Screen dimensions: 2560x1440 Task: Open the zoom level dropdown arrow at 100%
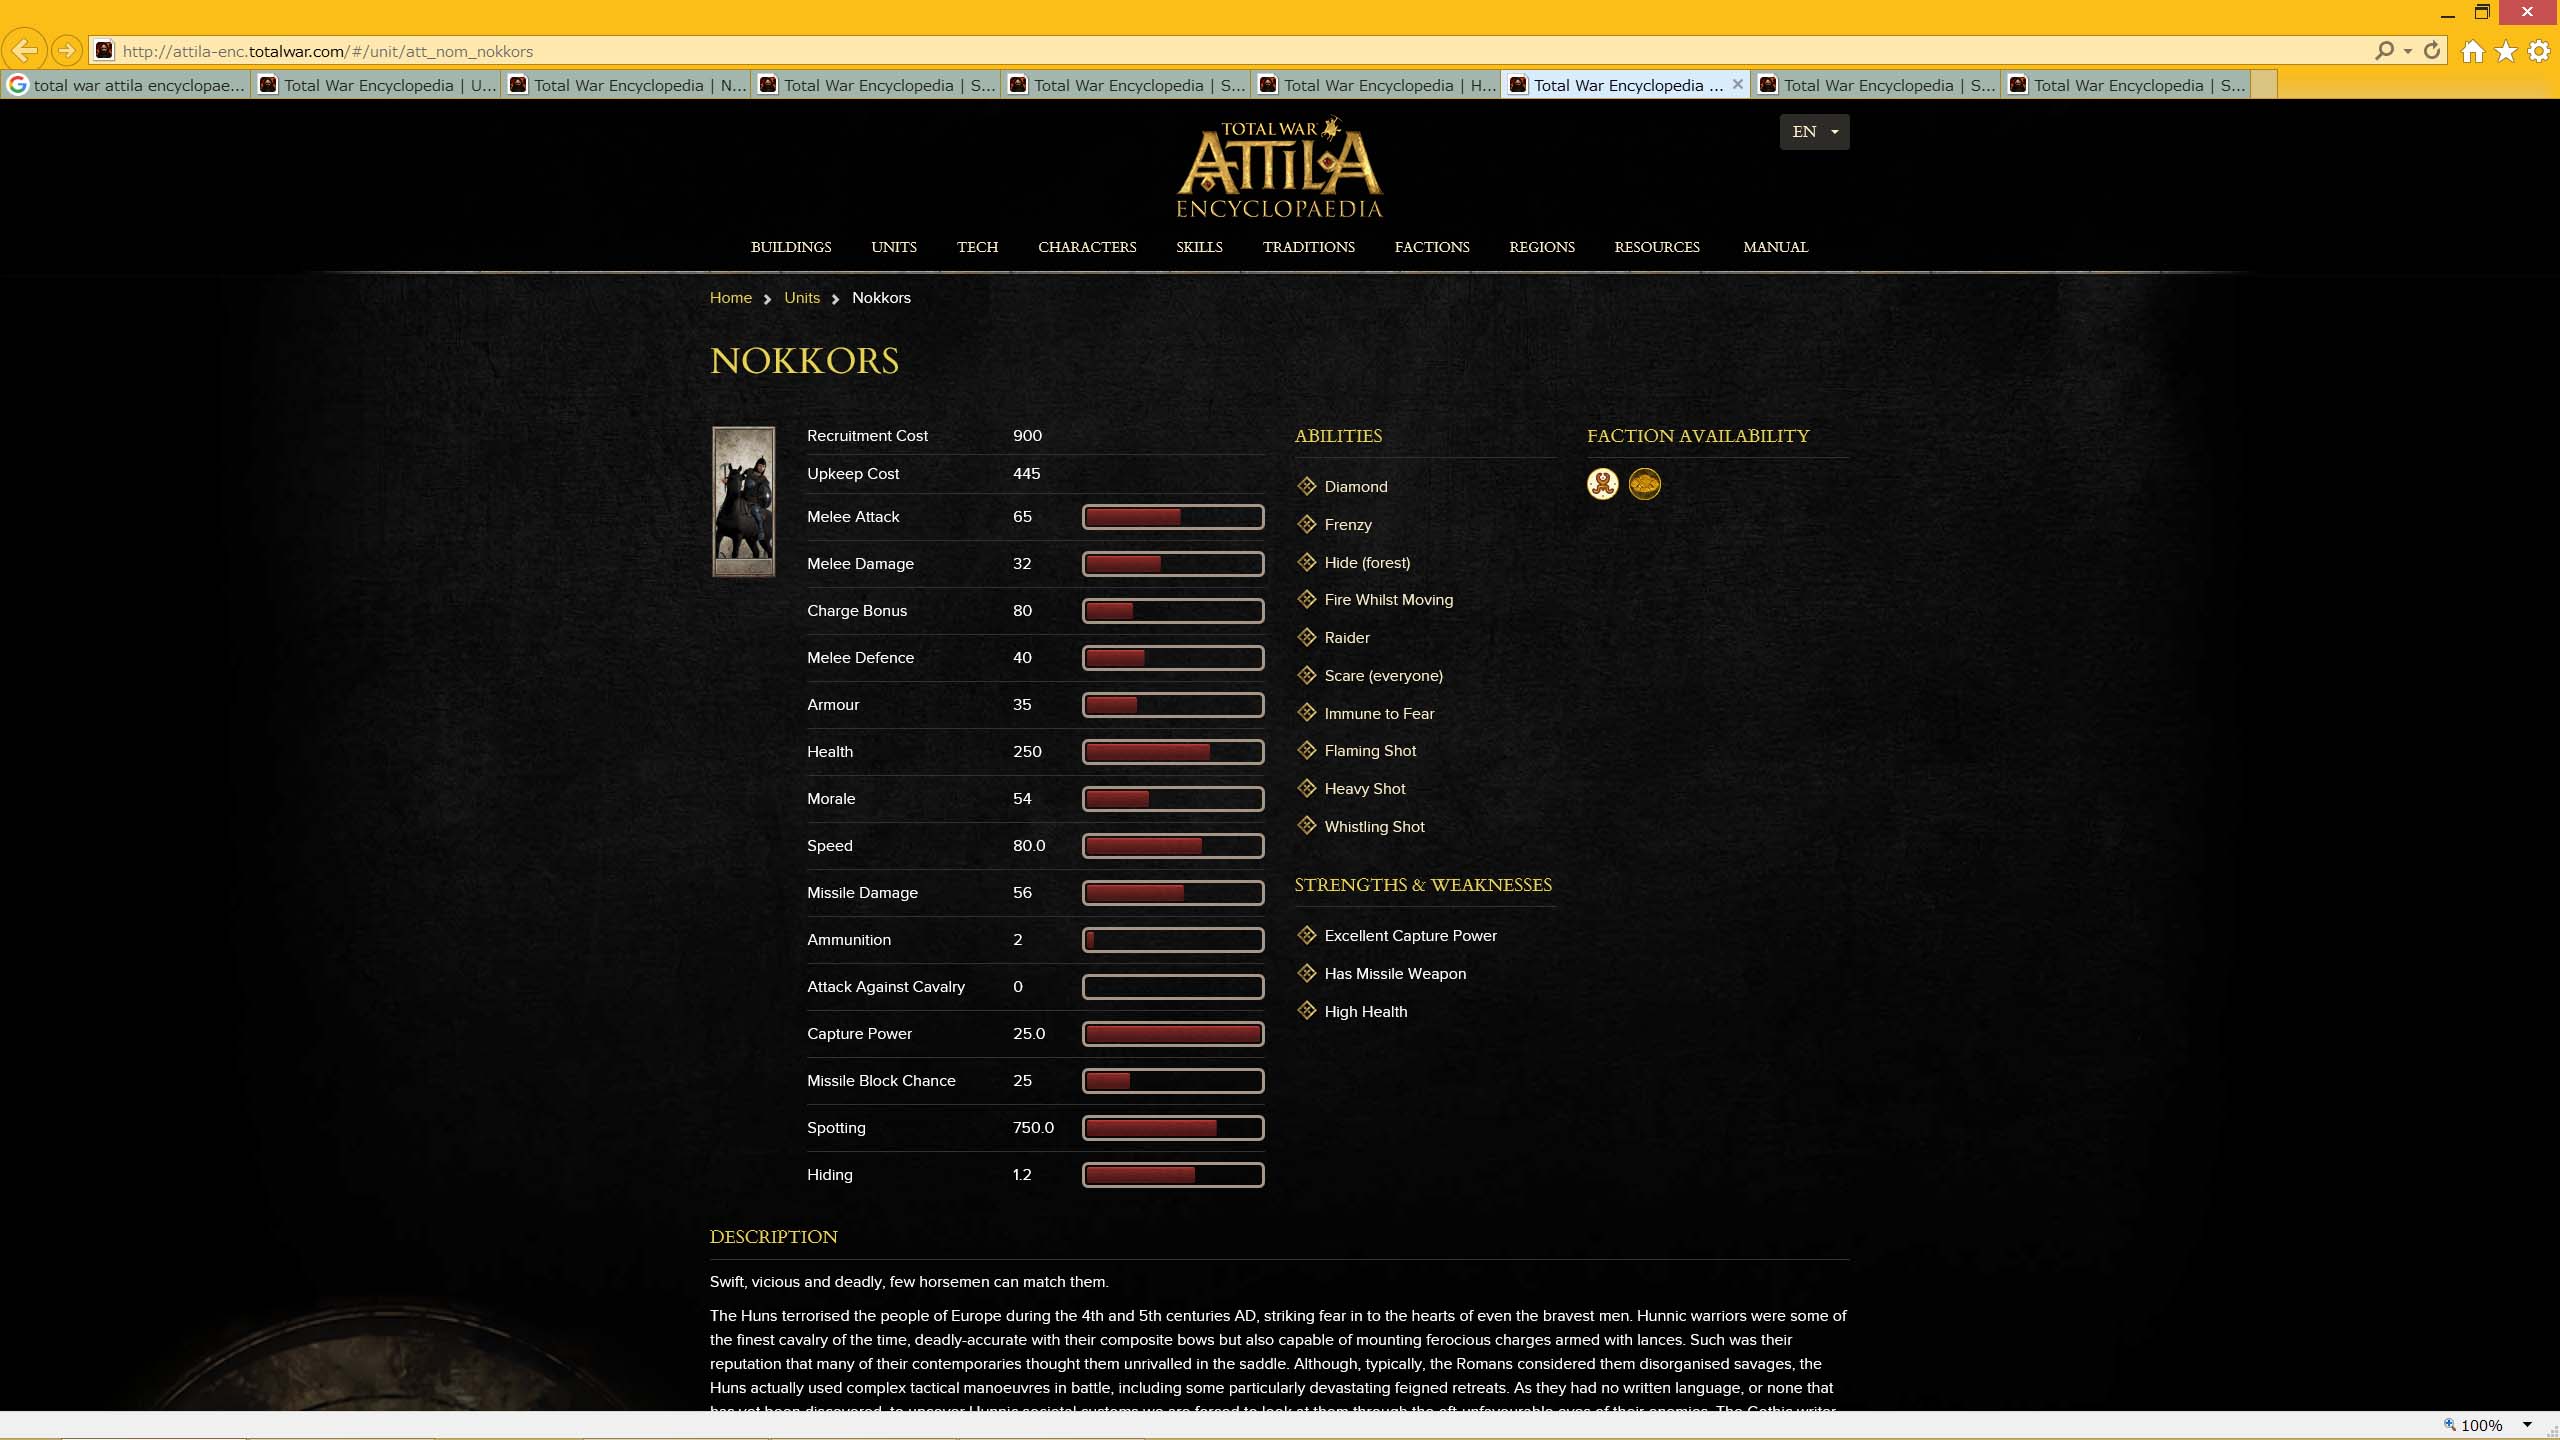[2527, 1425]
